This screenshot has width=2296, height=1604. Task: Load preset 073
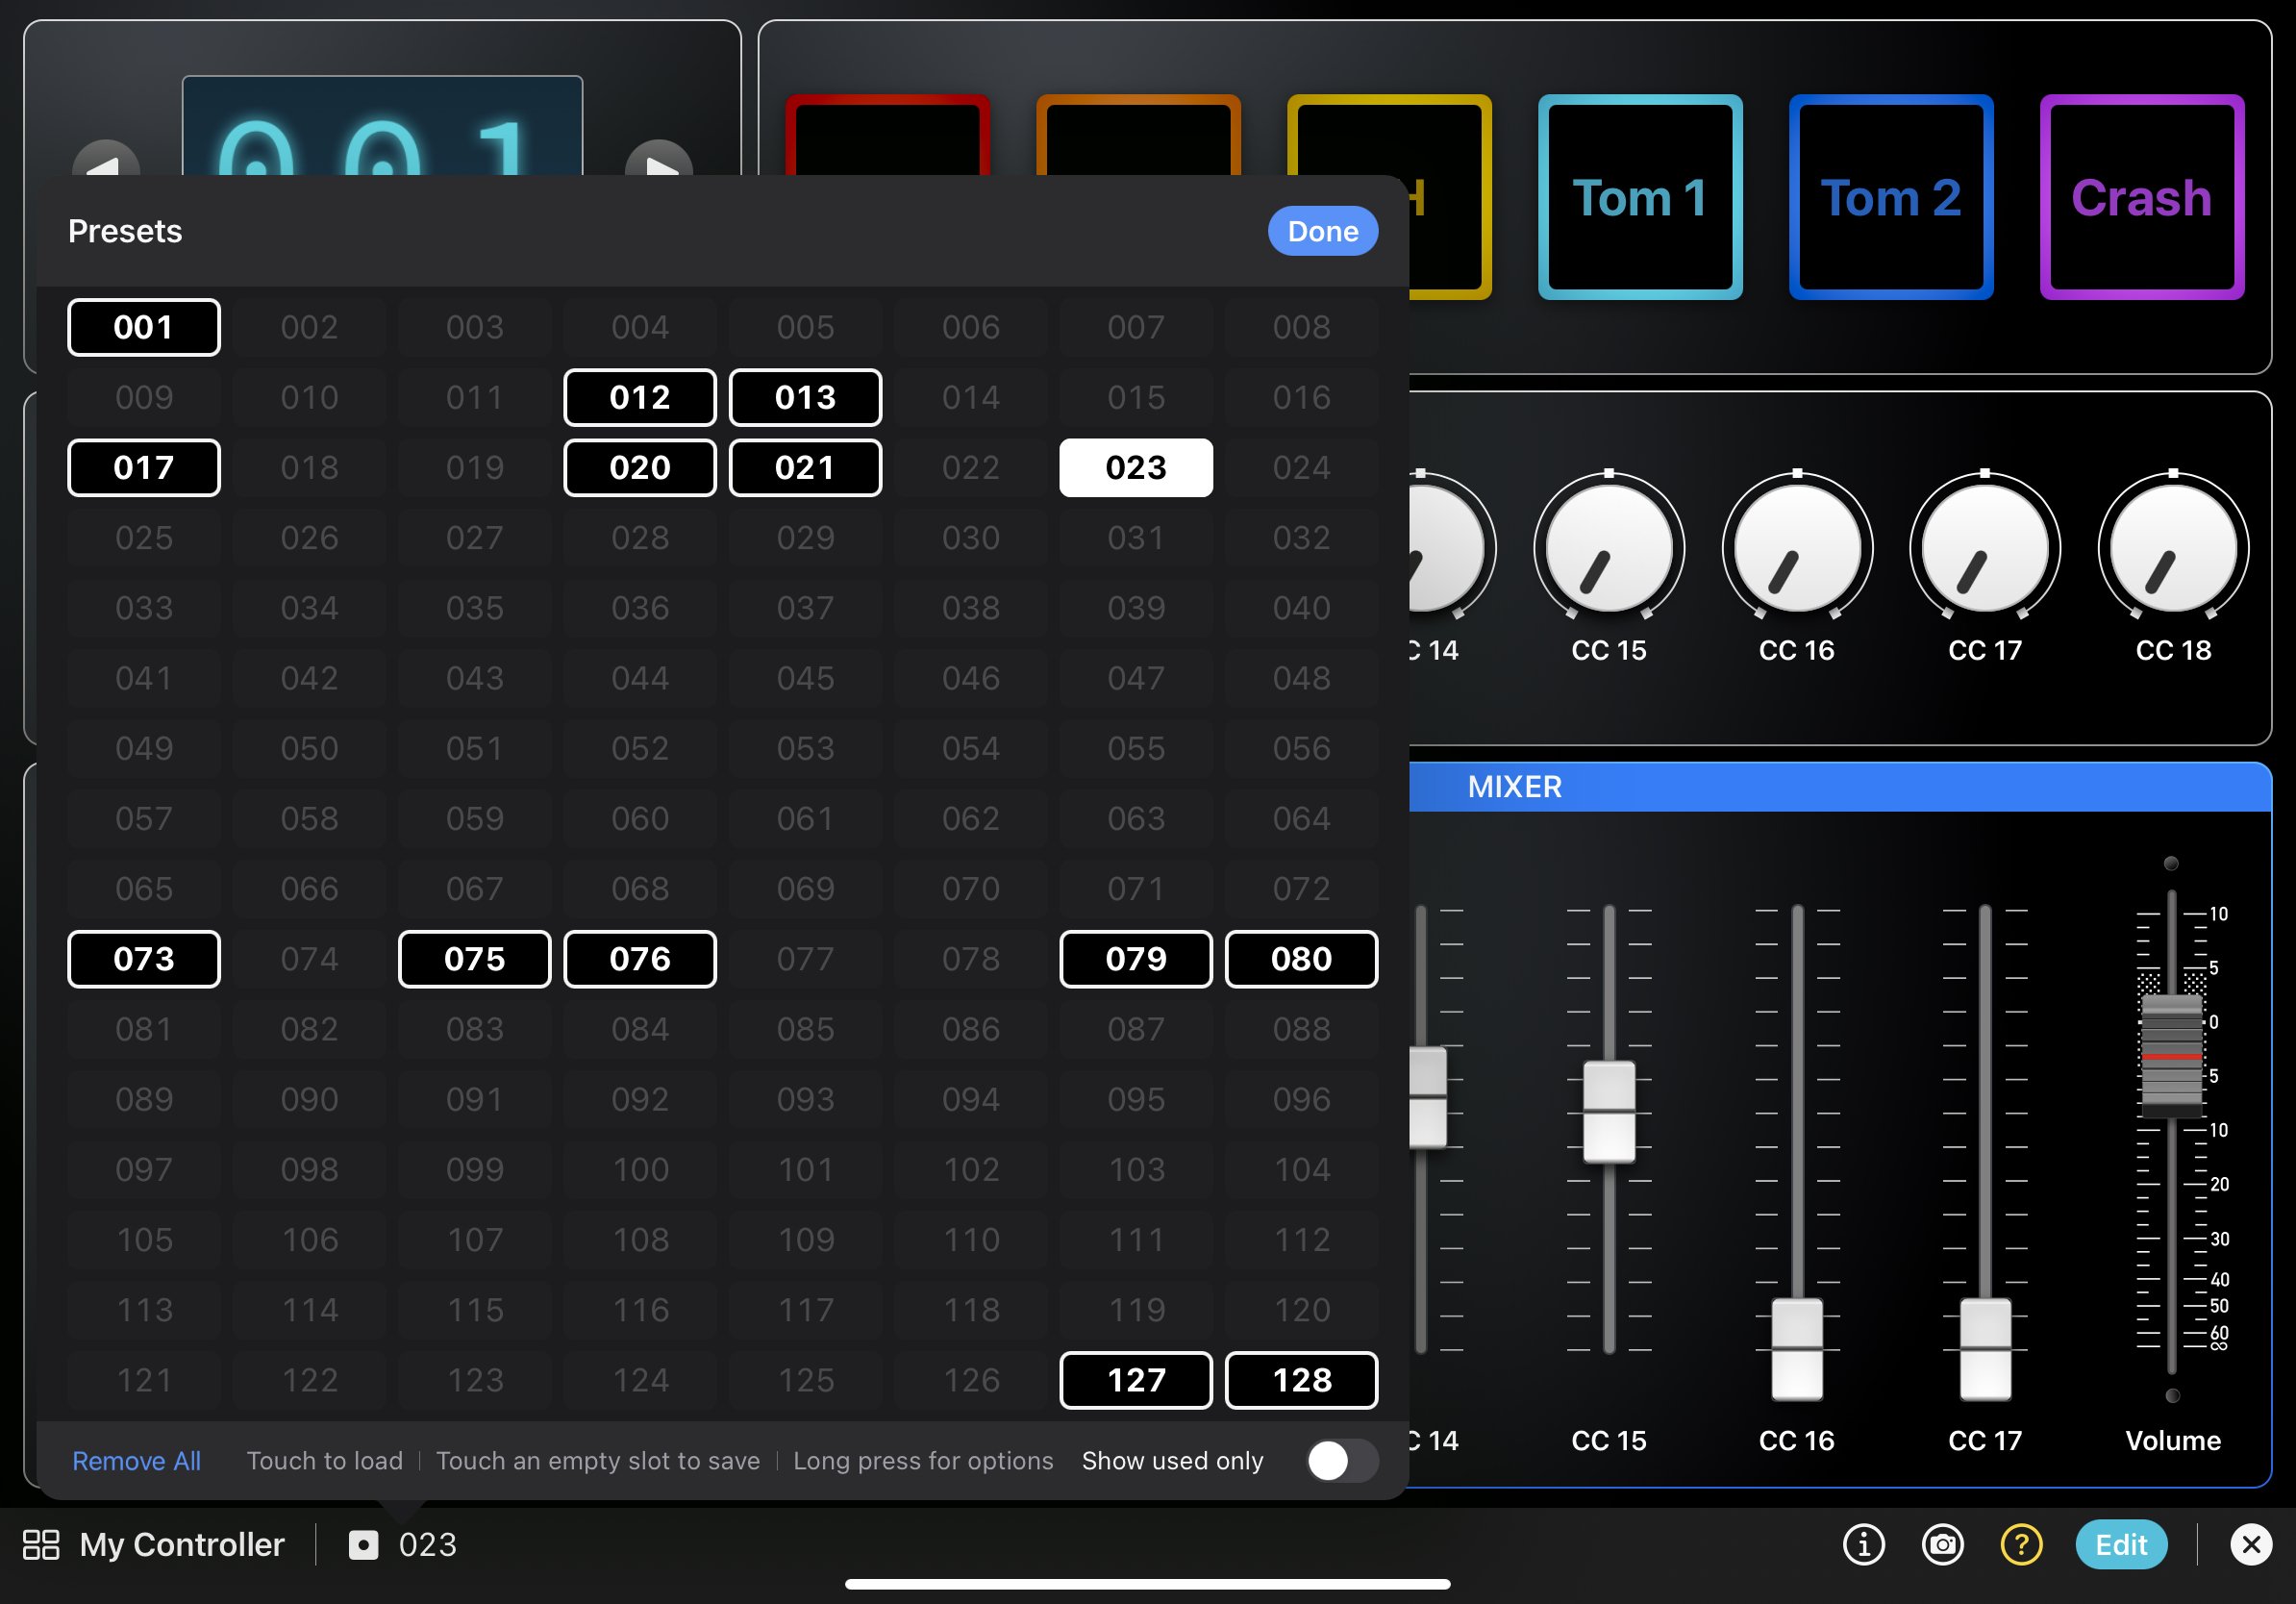pos(144,959)
